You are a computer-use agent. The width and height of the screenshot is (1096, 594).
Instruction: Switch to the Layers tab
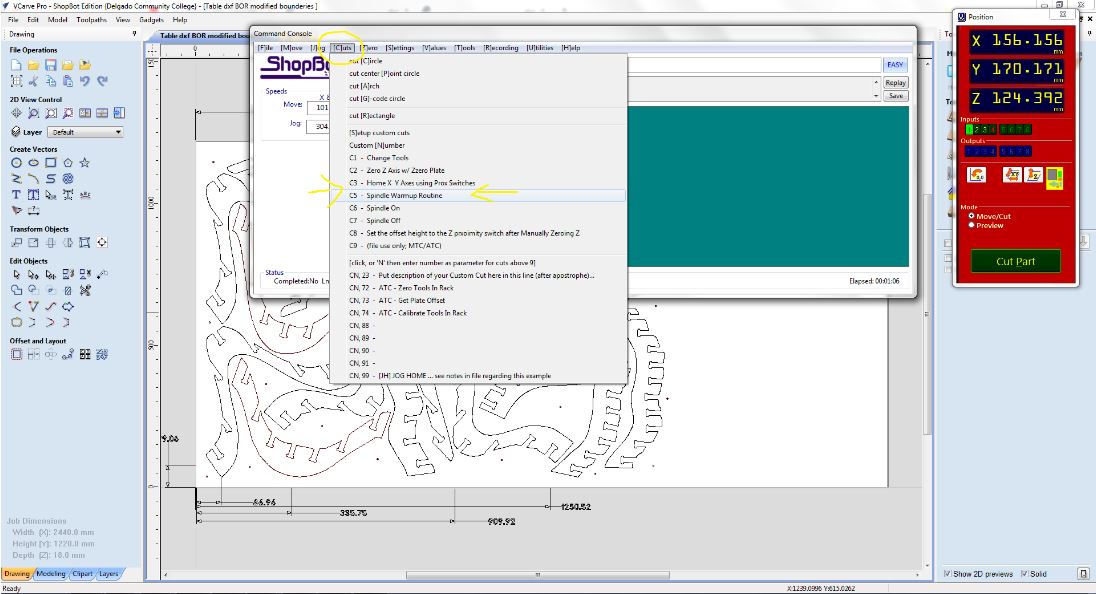[x=108, y=574]
